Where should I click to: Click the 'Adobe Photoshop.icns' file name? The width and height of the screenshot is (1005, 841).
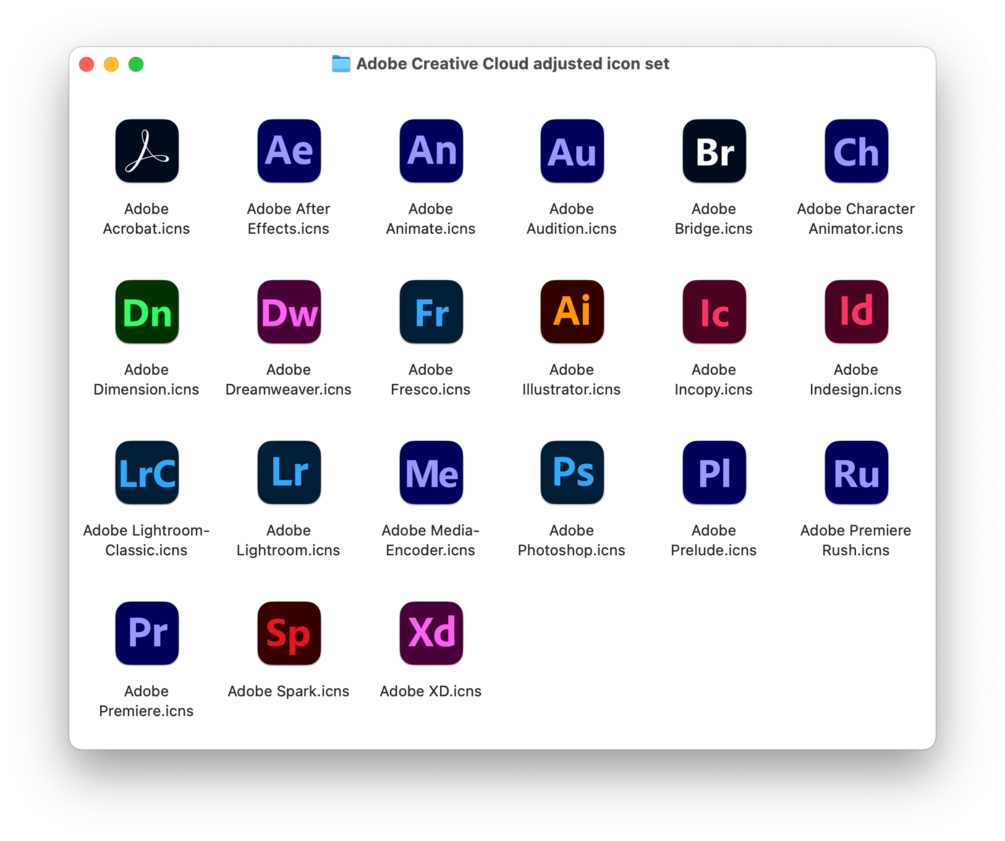coord(572,540)
